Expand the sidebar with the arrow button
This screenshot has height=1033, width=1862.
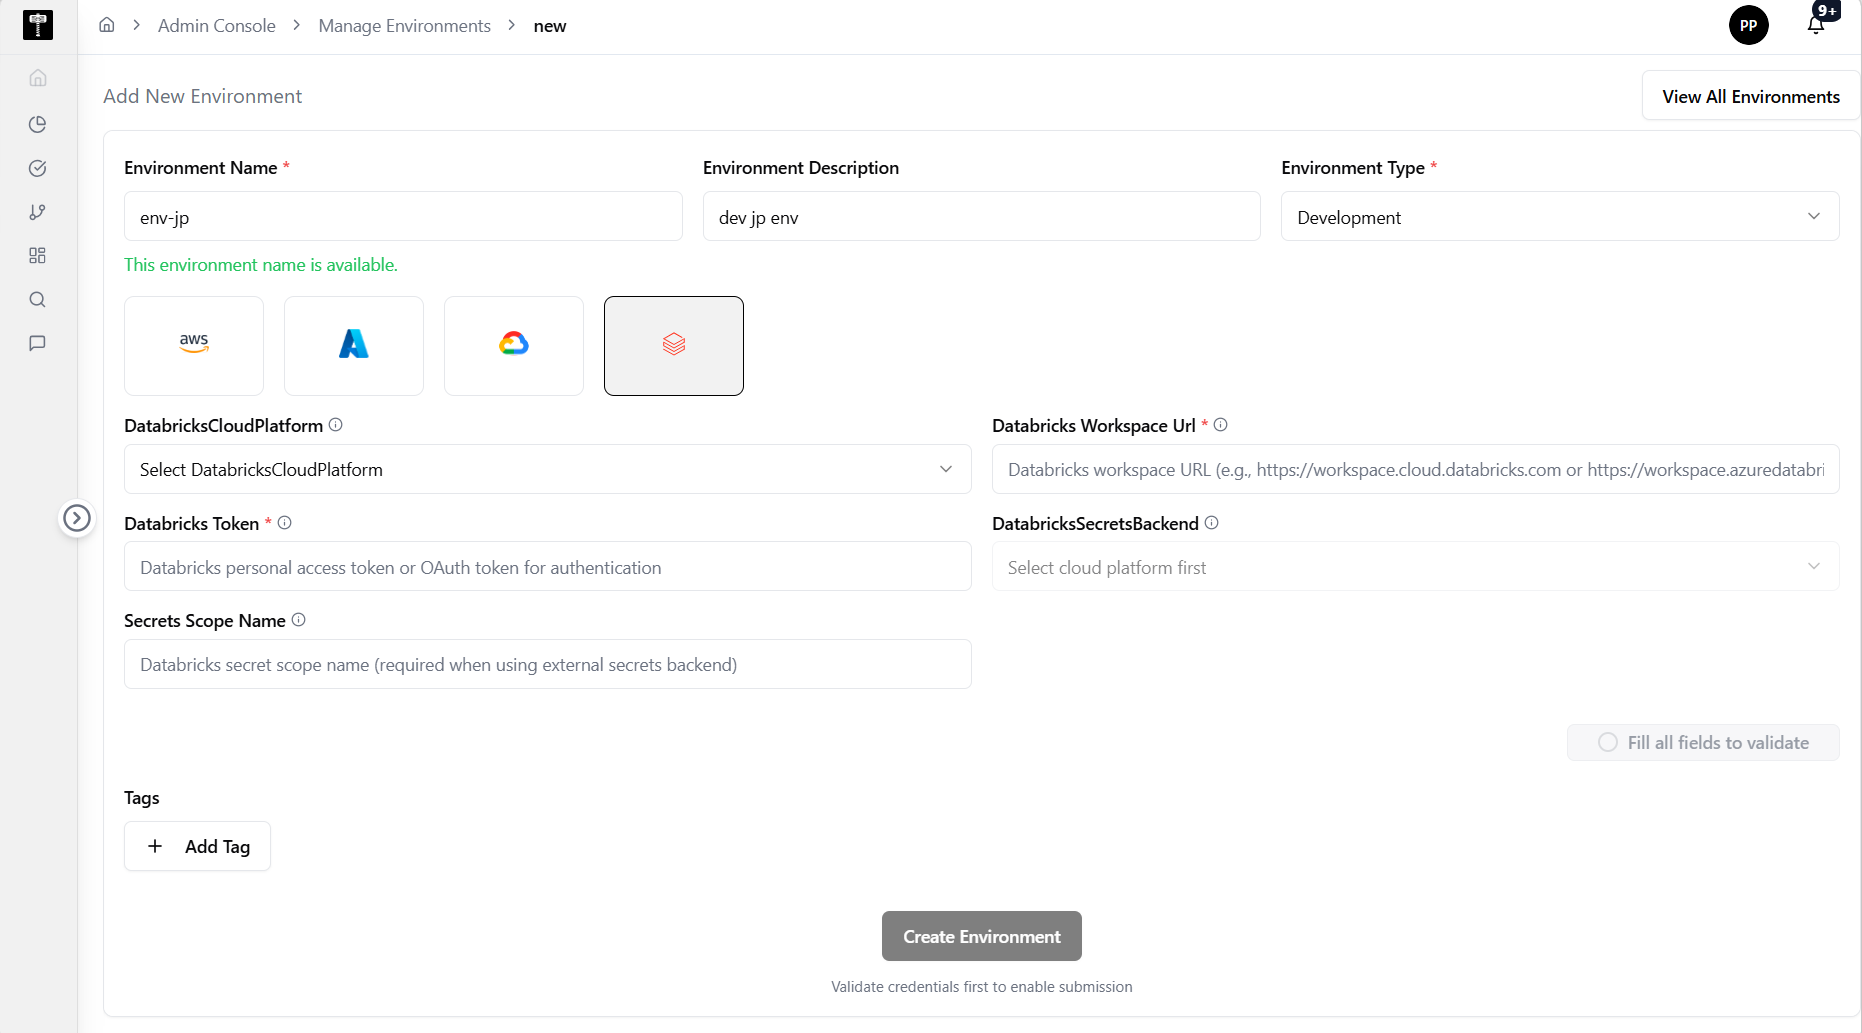[77, 518]
